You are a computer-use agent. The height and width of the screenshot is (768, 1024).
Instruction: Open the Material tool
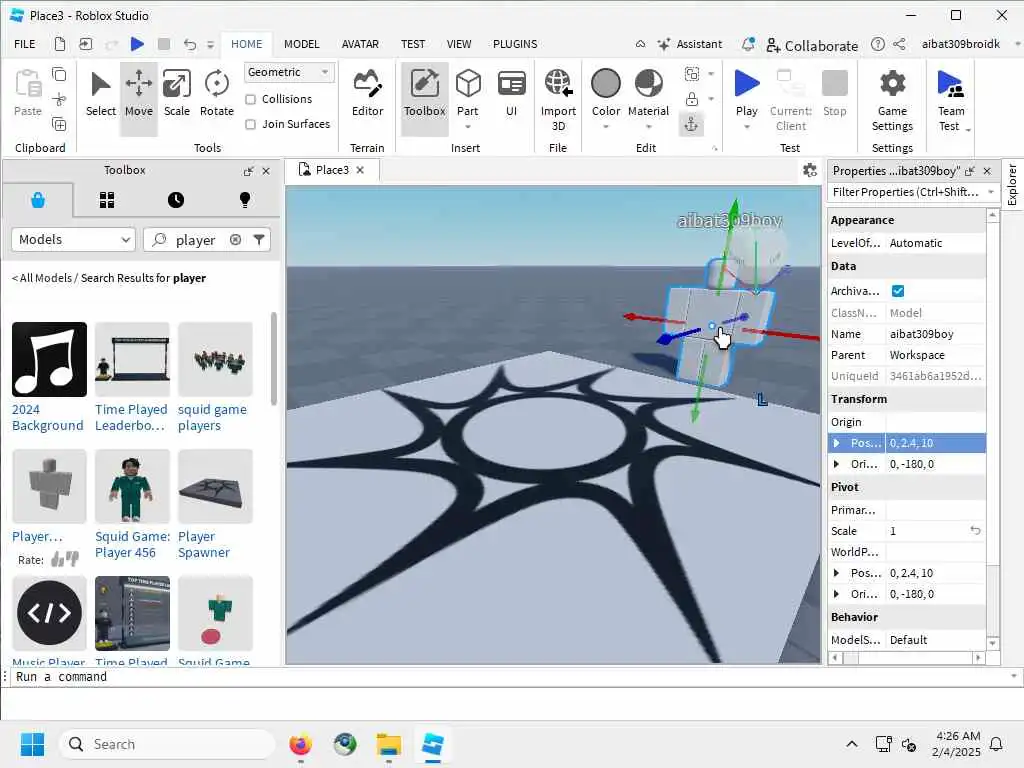click(648, 95)
